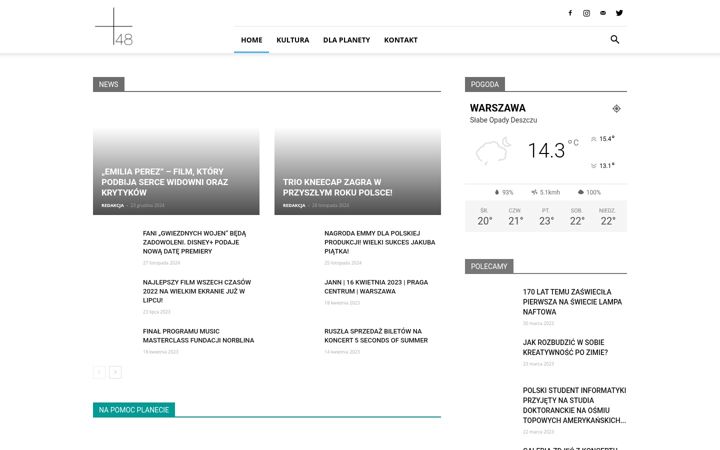This screenshot has width=720, height=450.
Task: Open the Gwiezdnych Wojen Disney+ article
Action: pyautogui.click(x=194, y=242)
